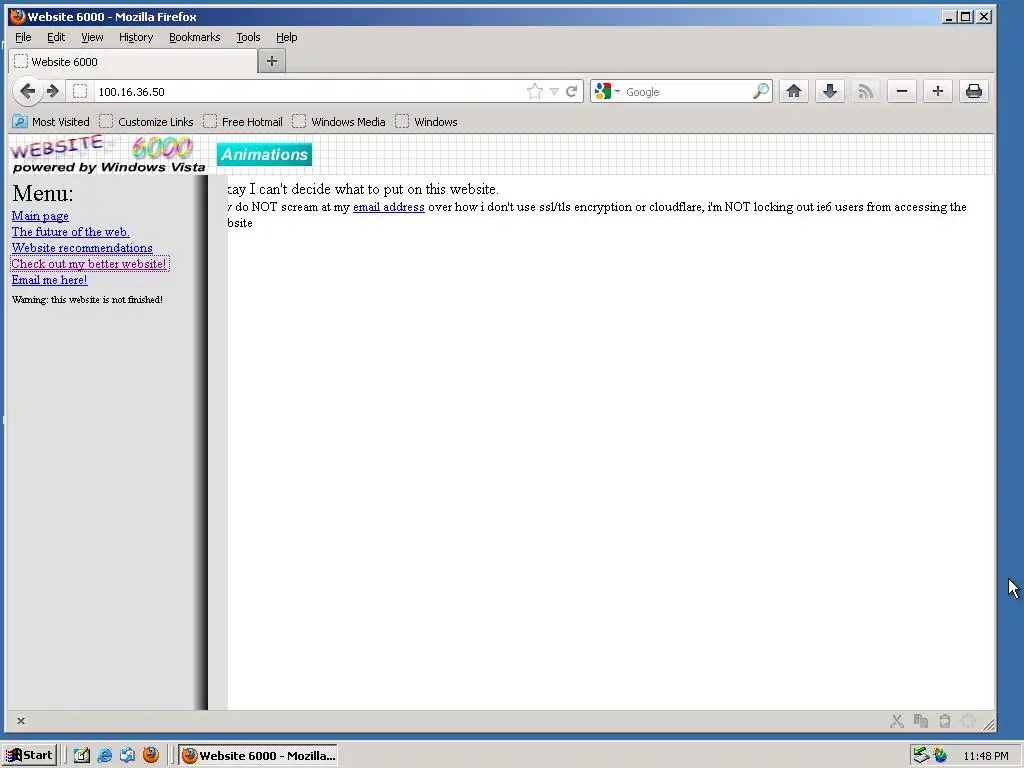Select the Website 6000 tab
The width and height of the screenshot is (1024, 768).
(133, 61)
